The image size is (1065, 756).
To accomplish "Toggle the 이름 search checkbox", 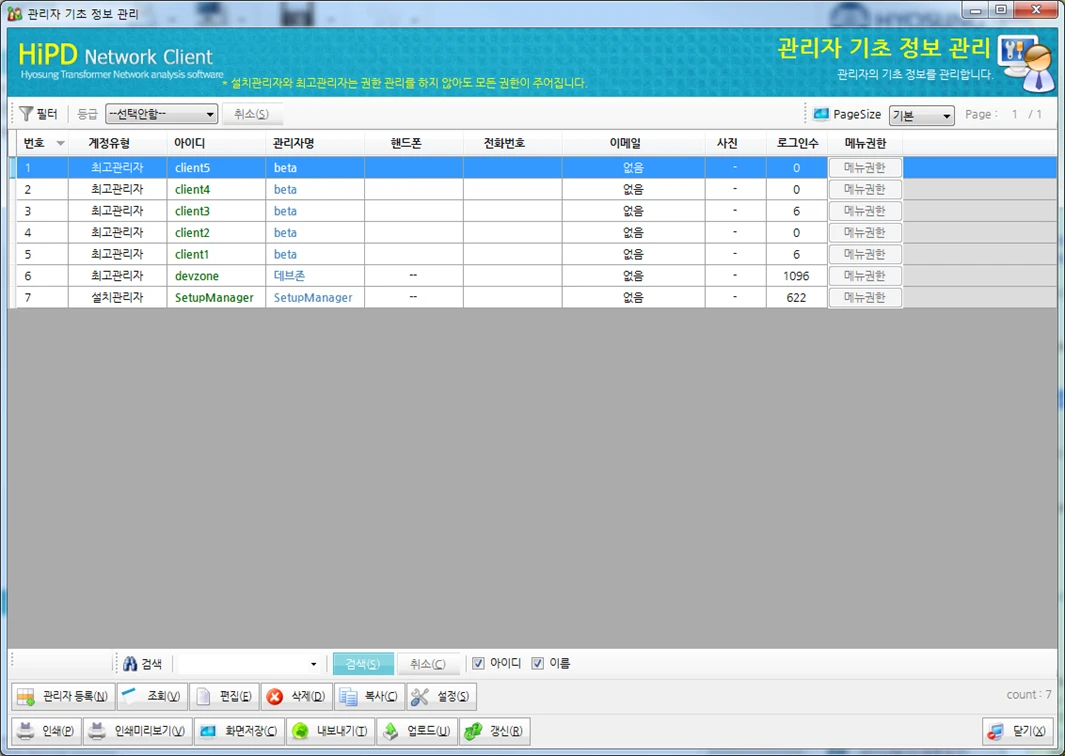I will (x=537, y=663).
